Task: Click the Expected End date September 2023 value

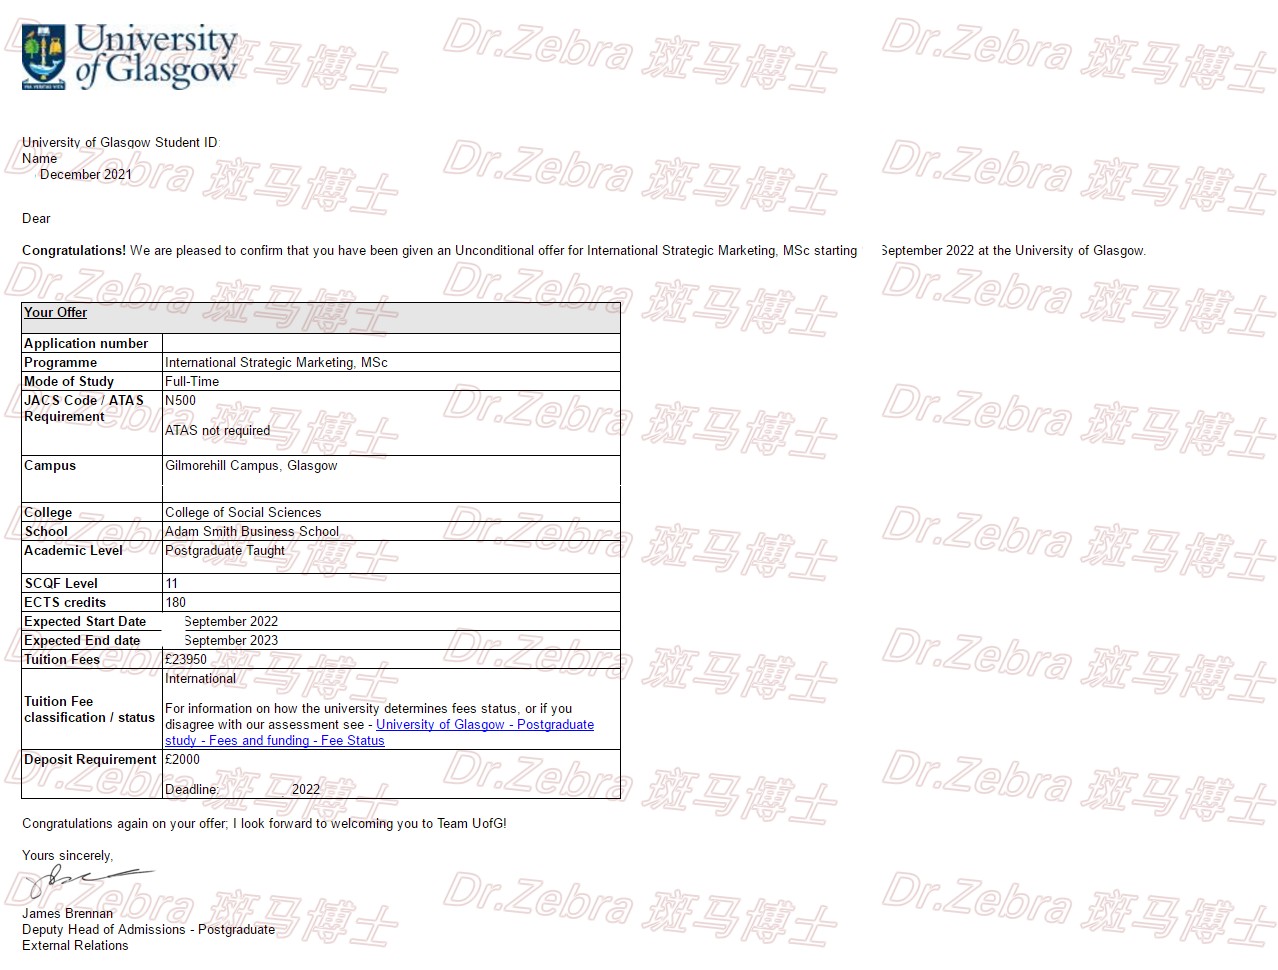Action: 231,641
